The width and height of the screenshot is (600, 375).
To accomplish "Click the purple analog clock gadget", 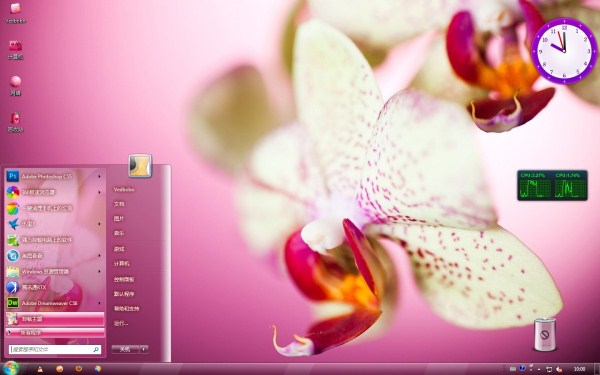I will (x=564, y=51).
